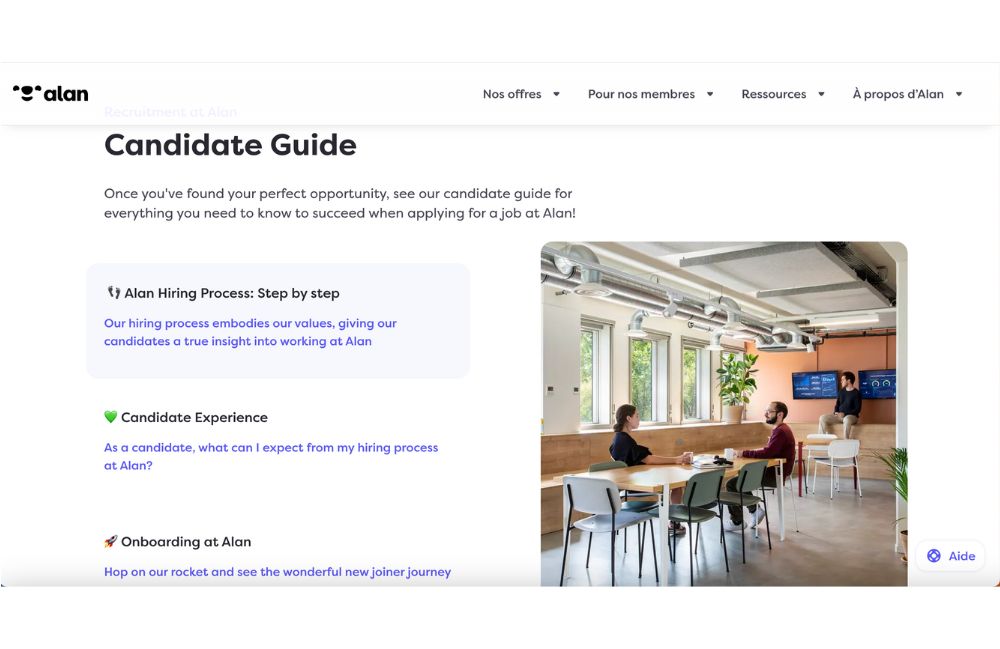Click the Candidate Guide title
Screen dimensions: 1000x649
pos(230,145)
